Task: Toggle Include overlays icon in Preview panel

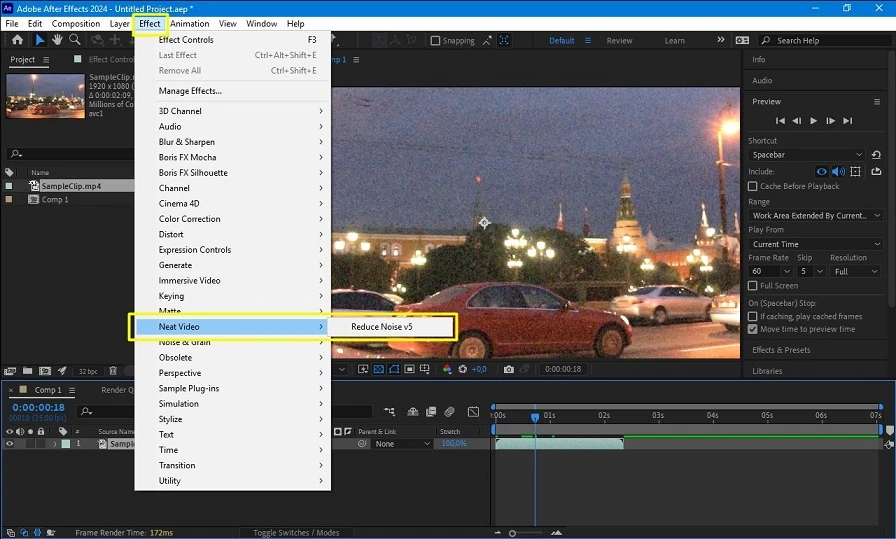Action: coord(855,171)
